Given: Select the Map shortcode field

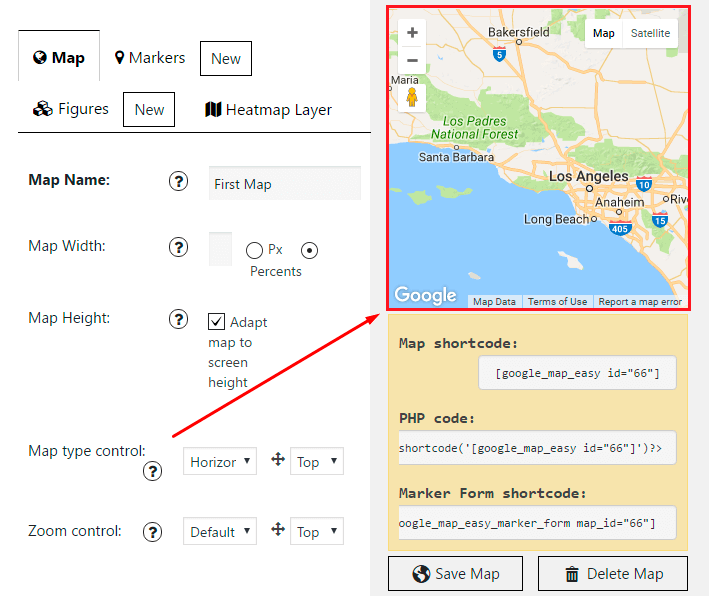Looking at the screenshot, I should click(x=577, y=373).
